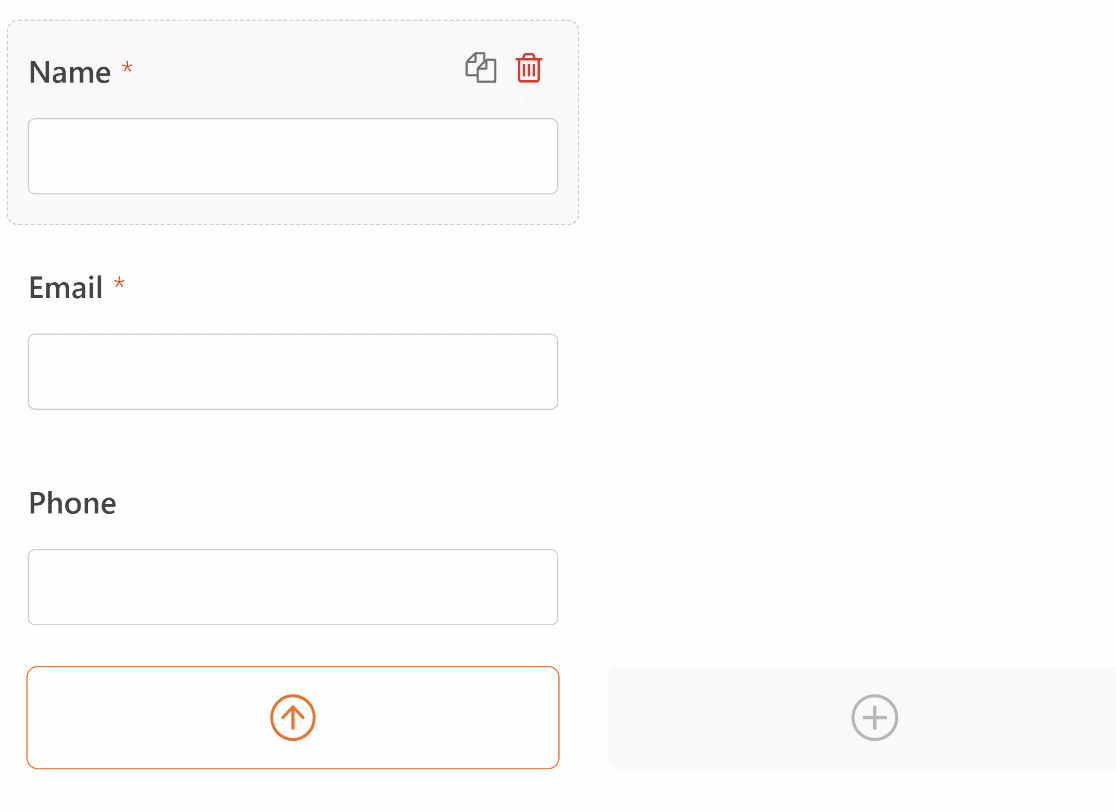Screen dimensions: 1116x812
Task: Click the gap between Email input and Phone label
Action: [x=293, y=447]
